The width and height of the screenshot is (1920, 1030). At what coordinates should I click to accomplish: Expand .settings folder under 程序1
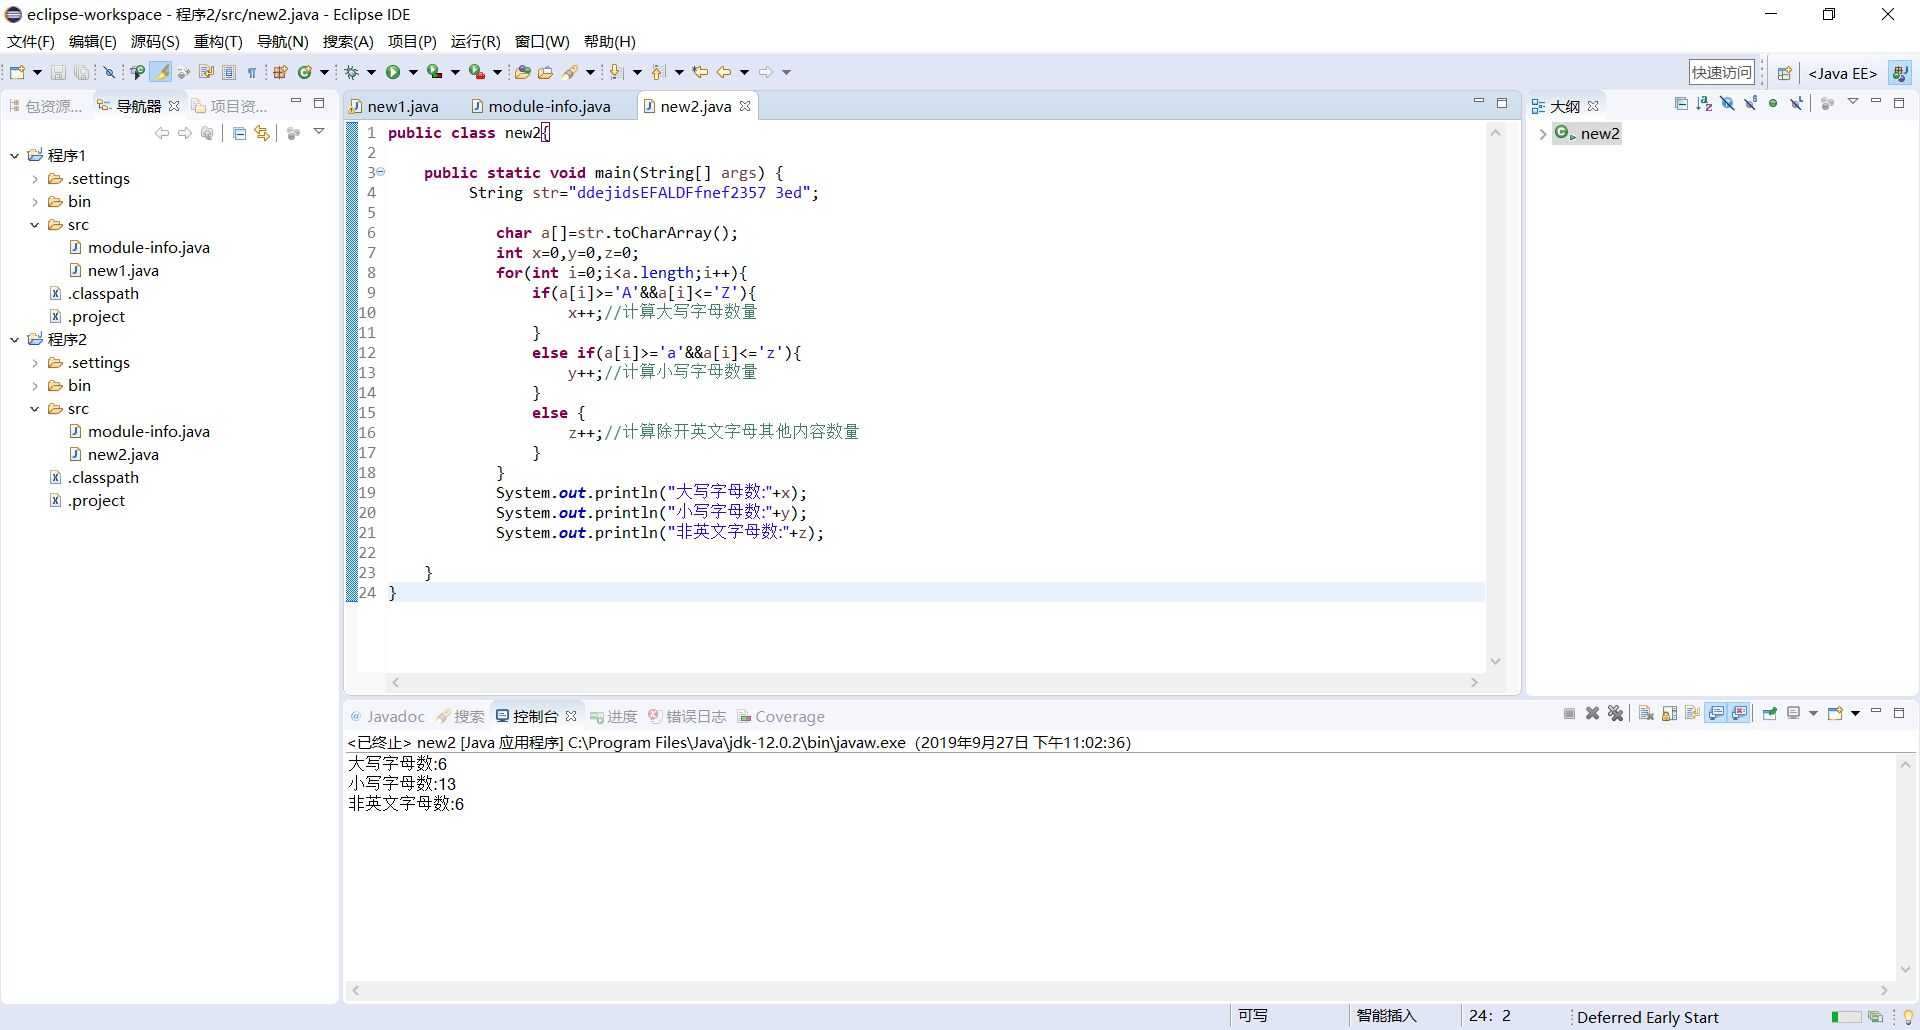(x=35, y=179)
